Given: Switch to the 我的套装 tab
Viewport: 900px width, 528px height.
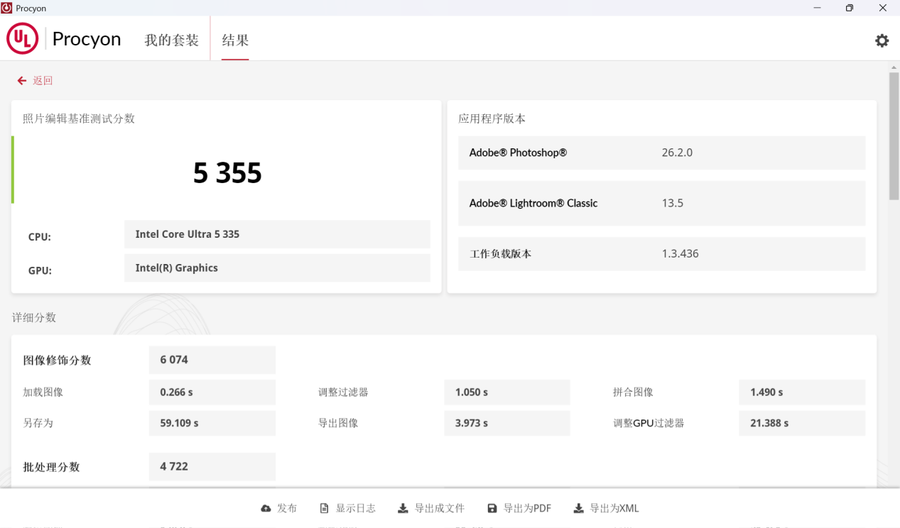Looking at the screenshot, I should (x=171, y=40).
